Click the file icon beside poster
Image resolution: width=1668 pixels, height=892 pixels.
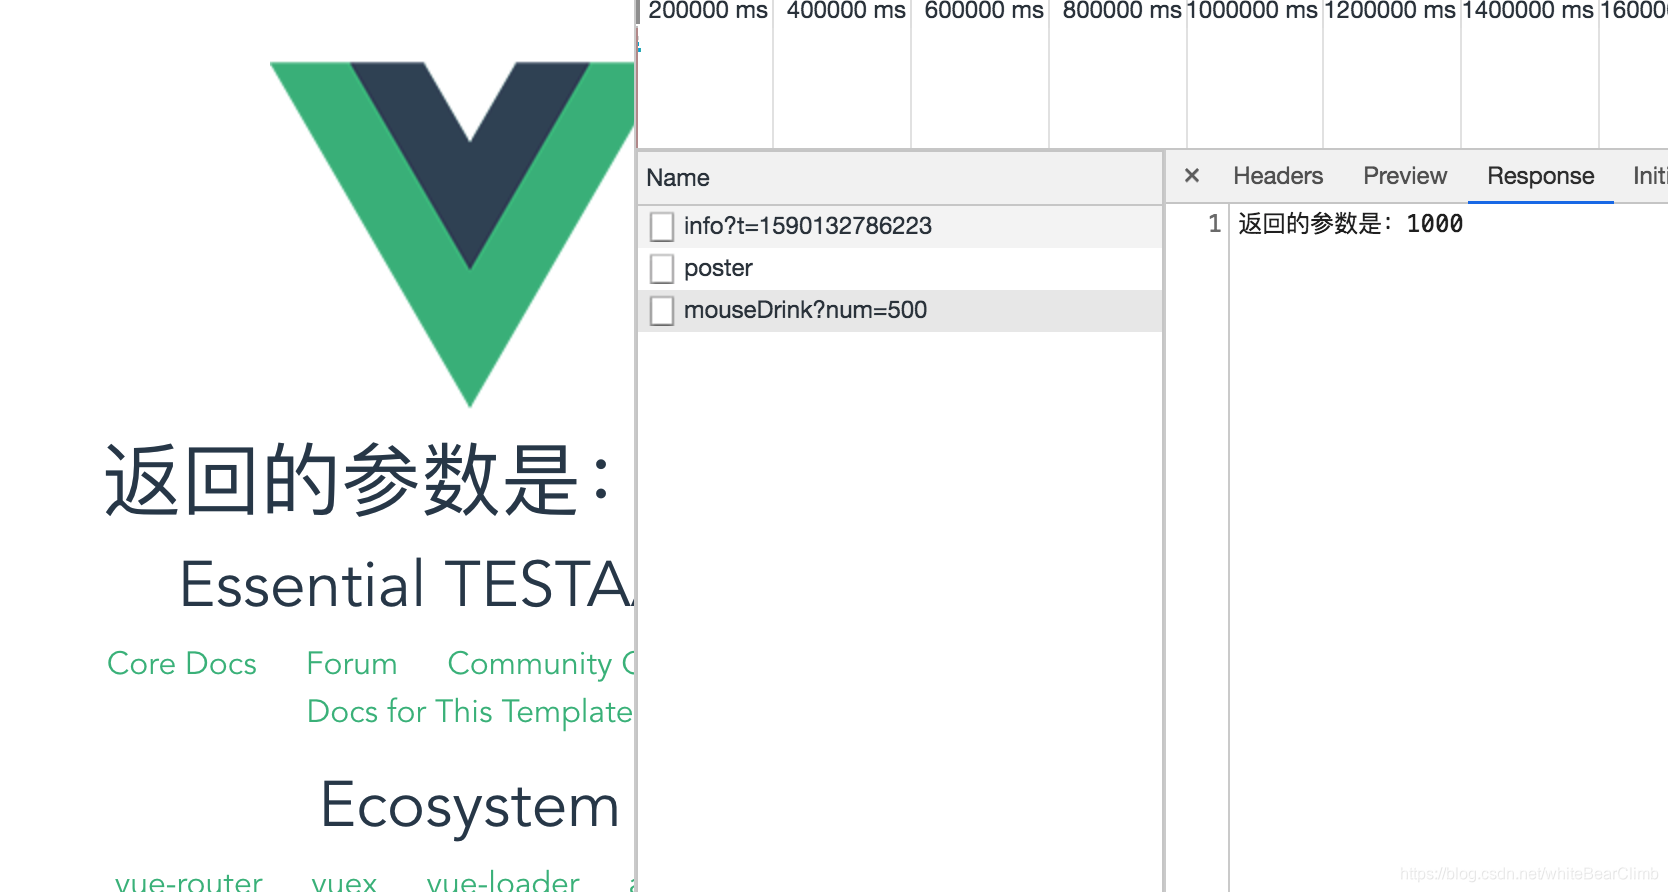[x=661, y=268]
